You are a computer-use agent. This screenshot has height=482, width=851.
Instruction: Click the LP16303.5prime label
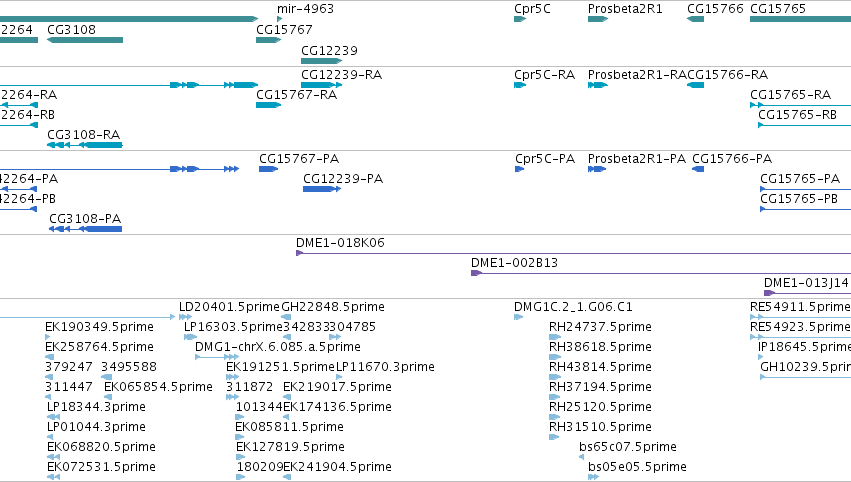pyautogui.click(x=233, y=327)
